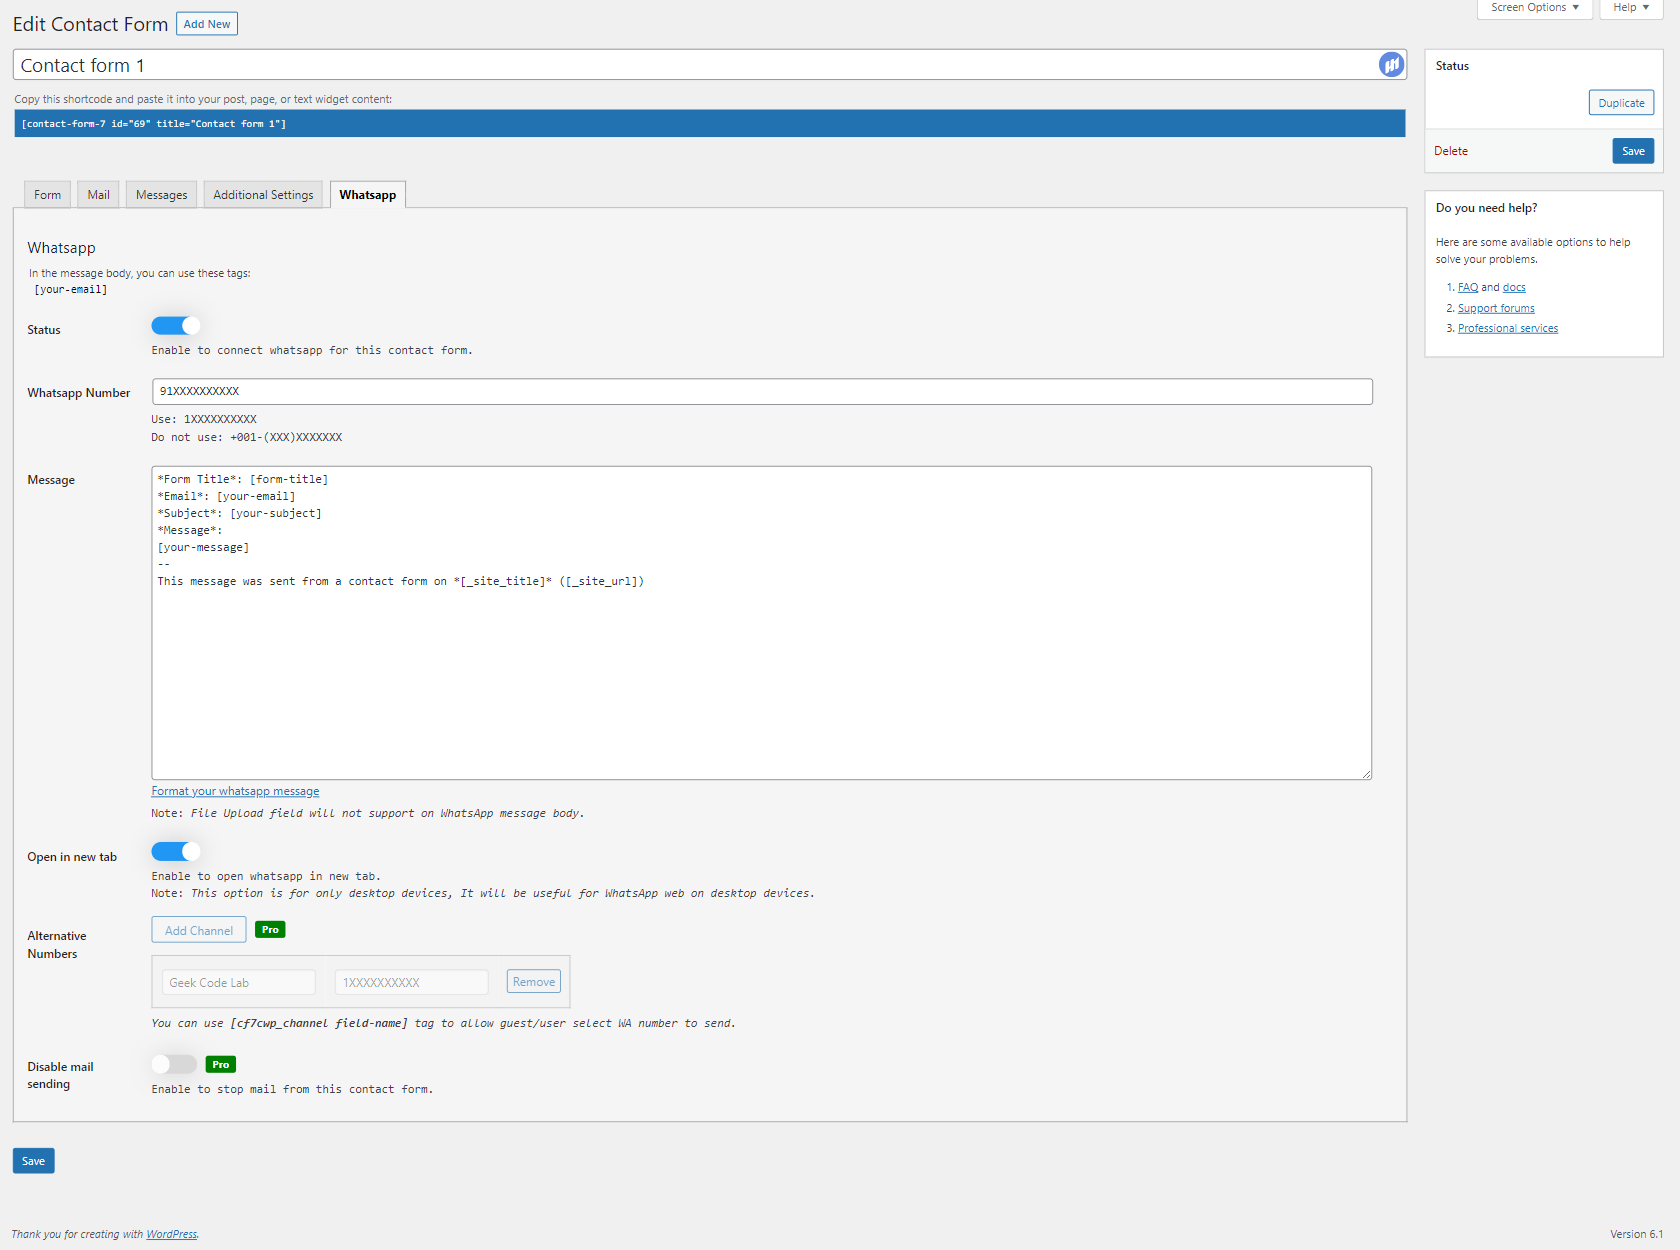The image size is (1680, 1250).
Task: Click the 'Do not use: +001-(XXX)XXXXXXX' hint
Action: [x=247, y=438]
